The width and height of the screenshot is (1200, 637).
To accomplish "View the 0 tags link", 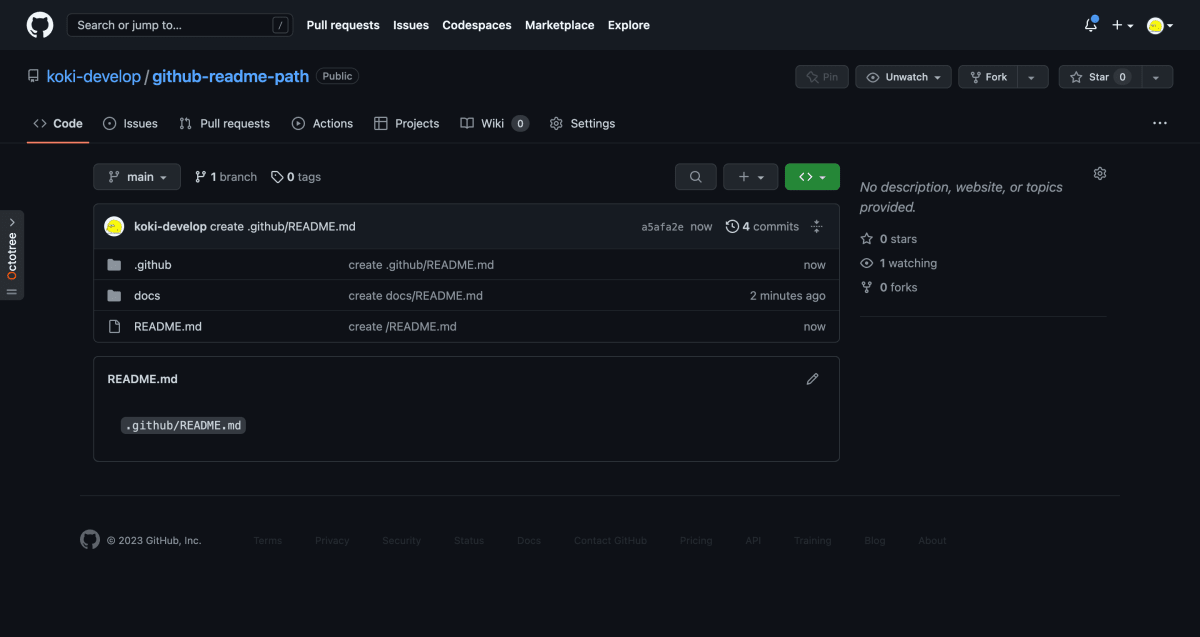I will tap(296, 177).
